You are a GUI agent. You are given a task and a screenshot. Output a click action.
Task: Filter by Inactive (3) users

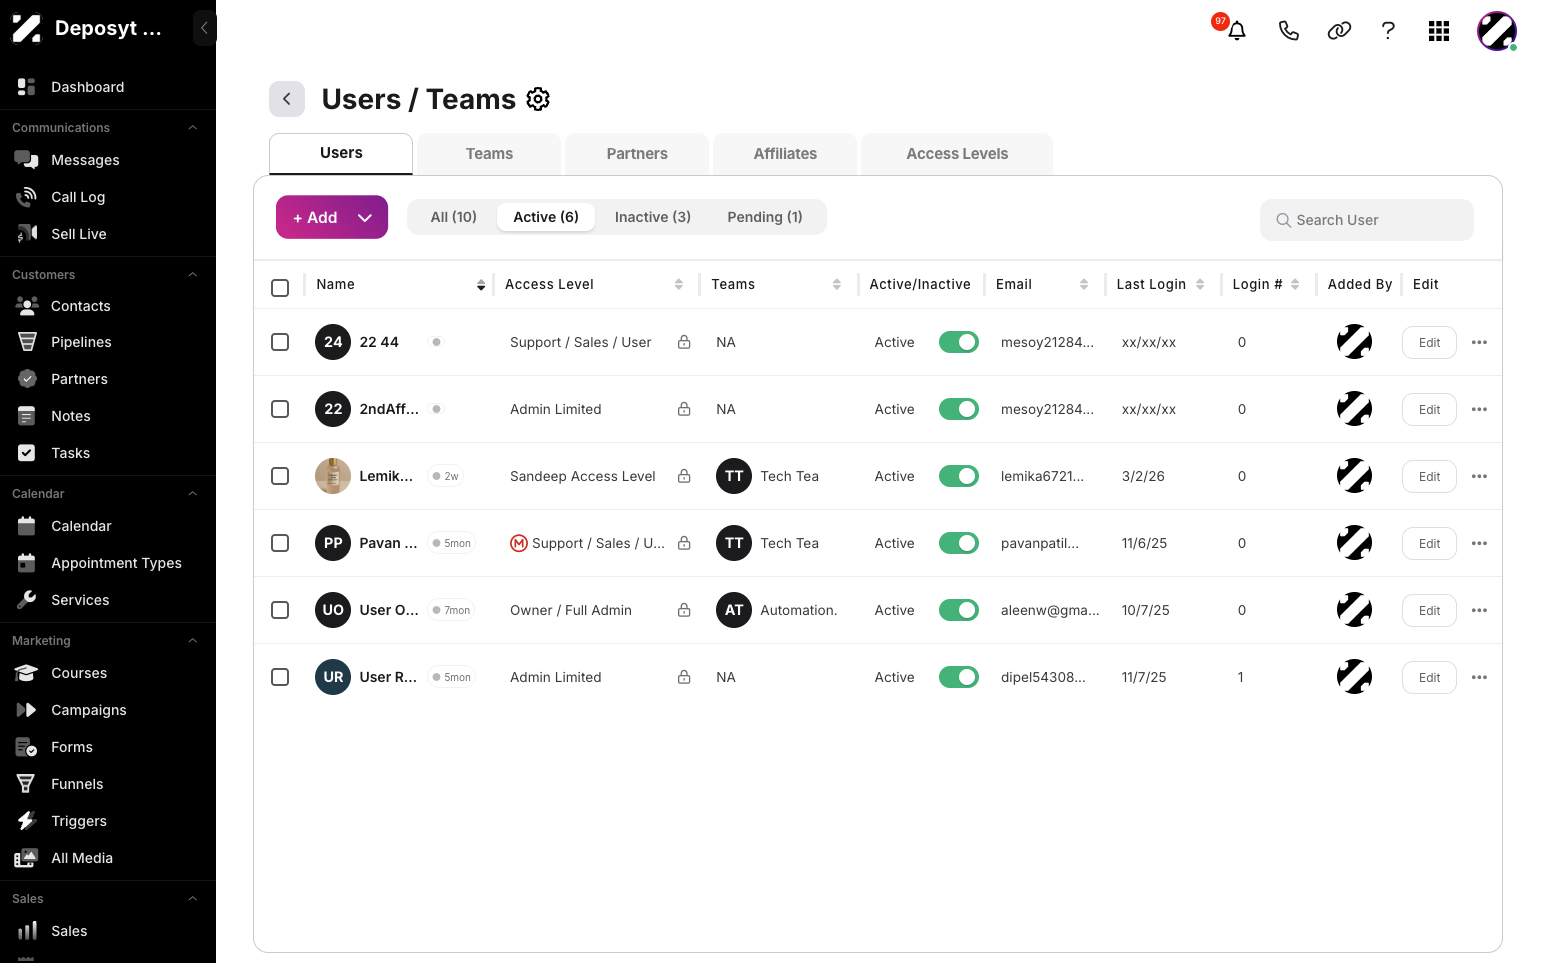click(653, 217)
